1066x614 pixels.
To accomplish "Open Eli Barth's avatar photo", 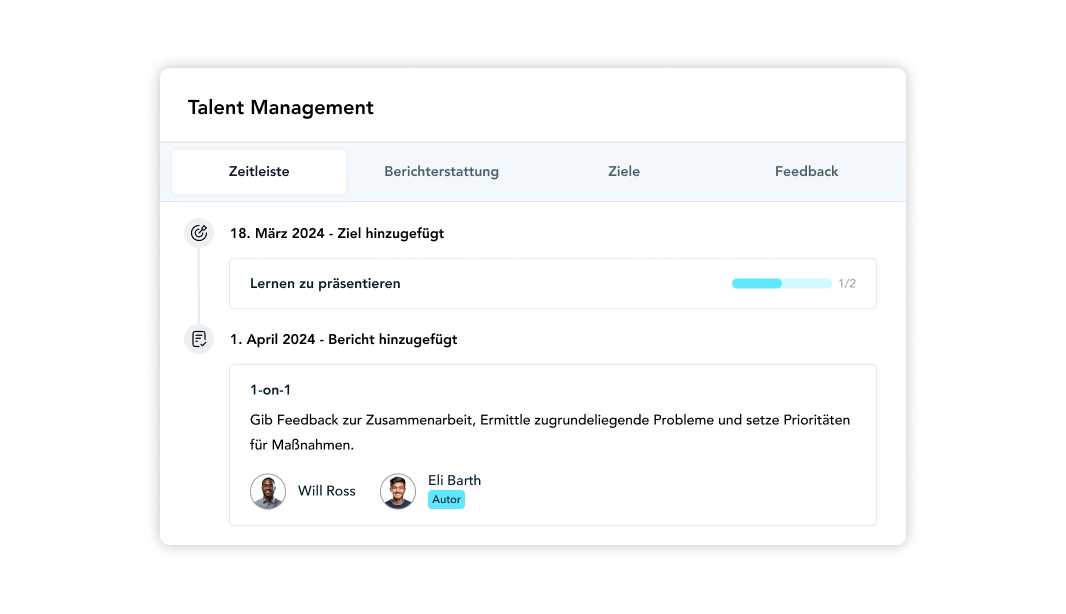I will (x=398, y=491).
